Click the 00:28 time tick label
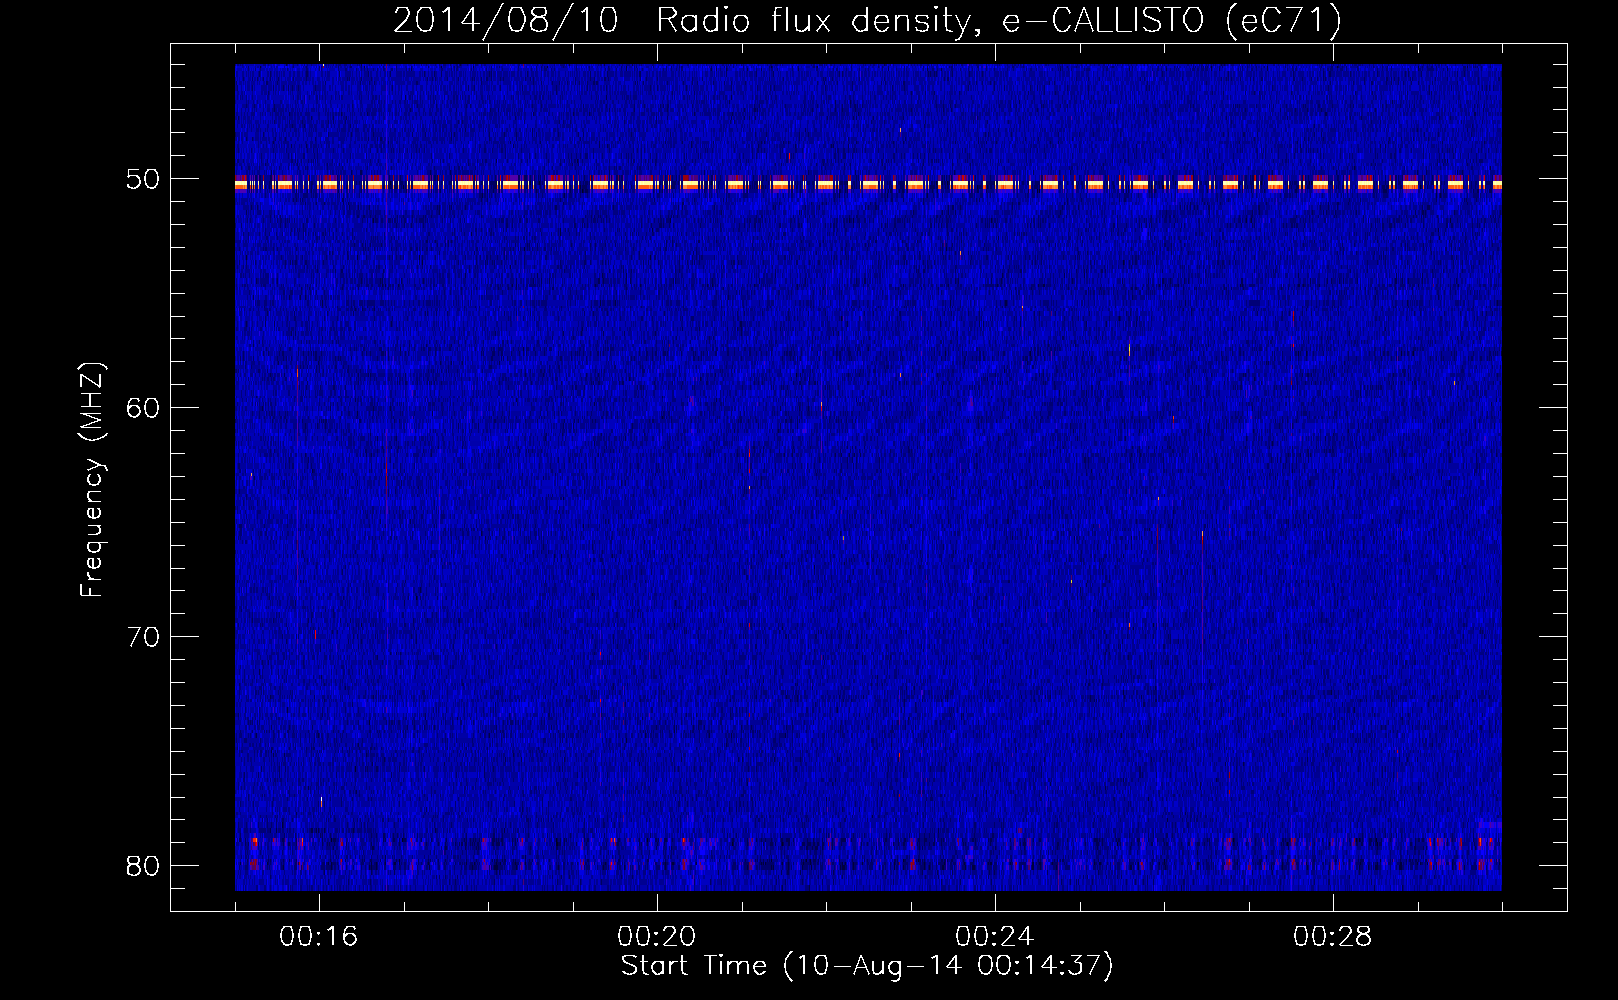Viewport: 1618px width, 1000px height. (1333, 937)
